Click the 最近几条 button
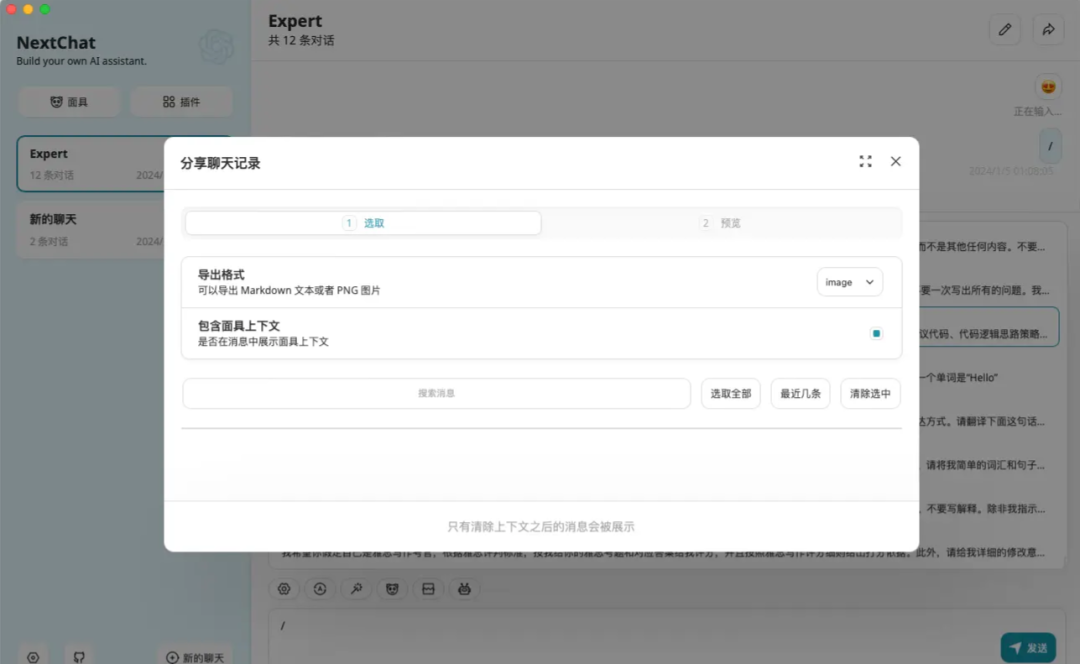Screen dimensions: 1080x664 point(800,394)
